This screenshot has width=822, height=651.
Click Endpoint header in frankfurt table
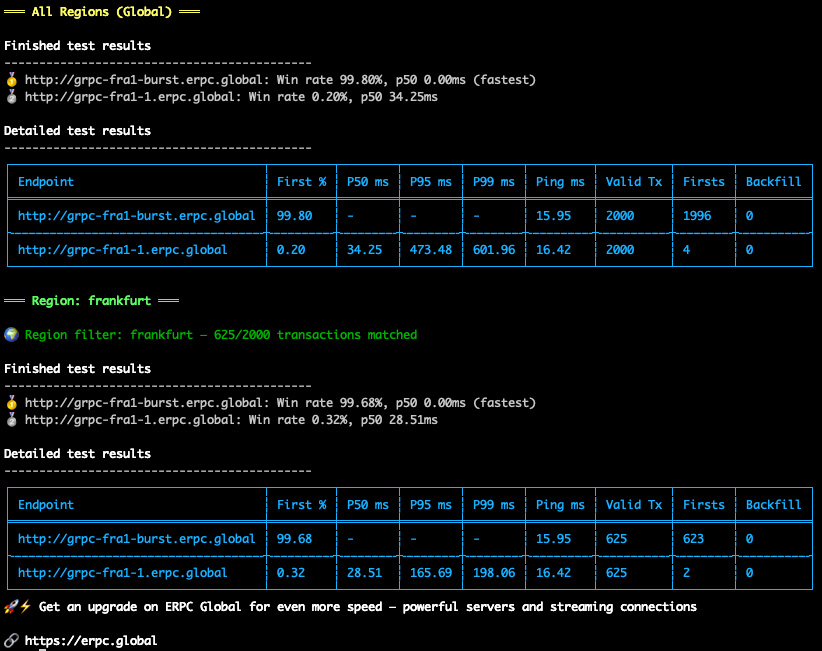pyautogui.click(x=46, y=505)
